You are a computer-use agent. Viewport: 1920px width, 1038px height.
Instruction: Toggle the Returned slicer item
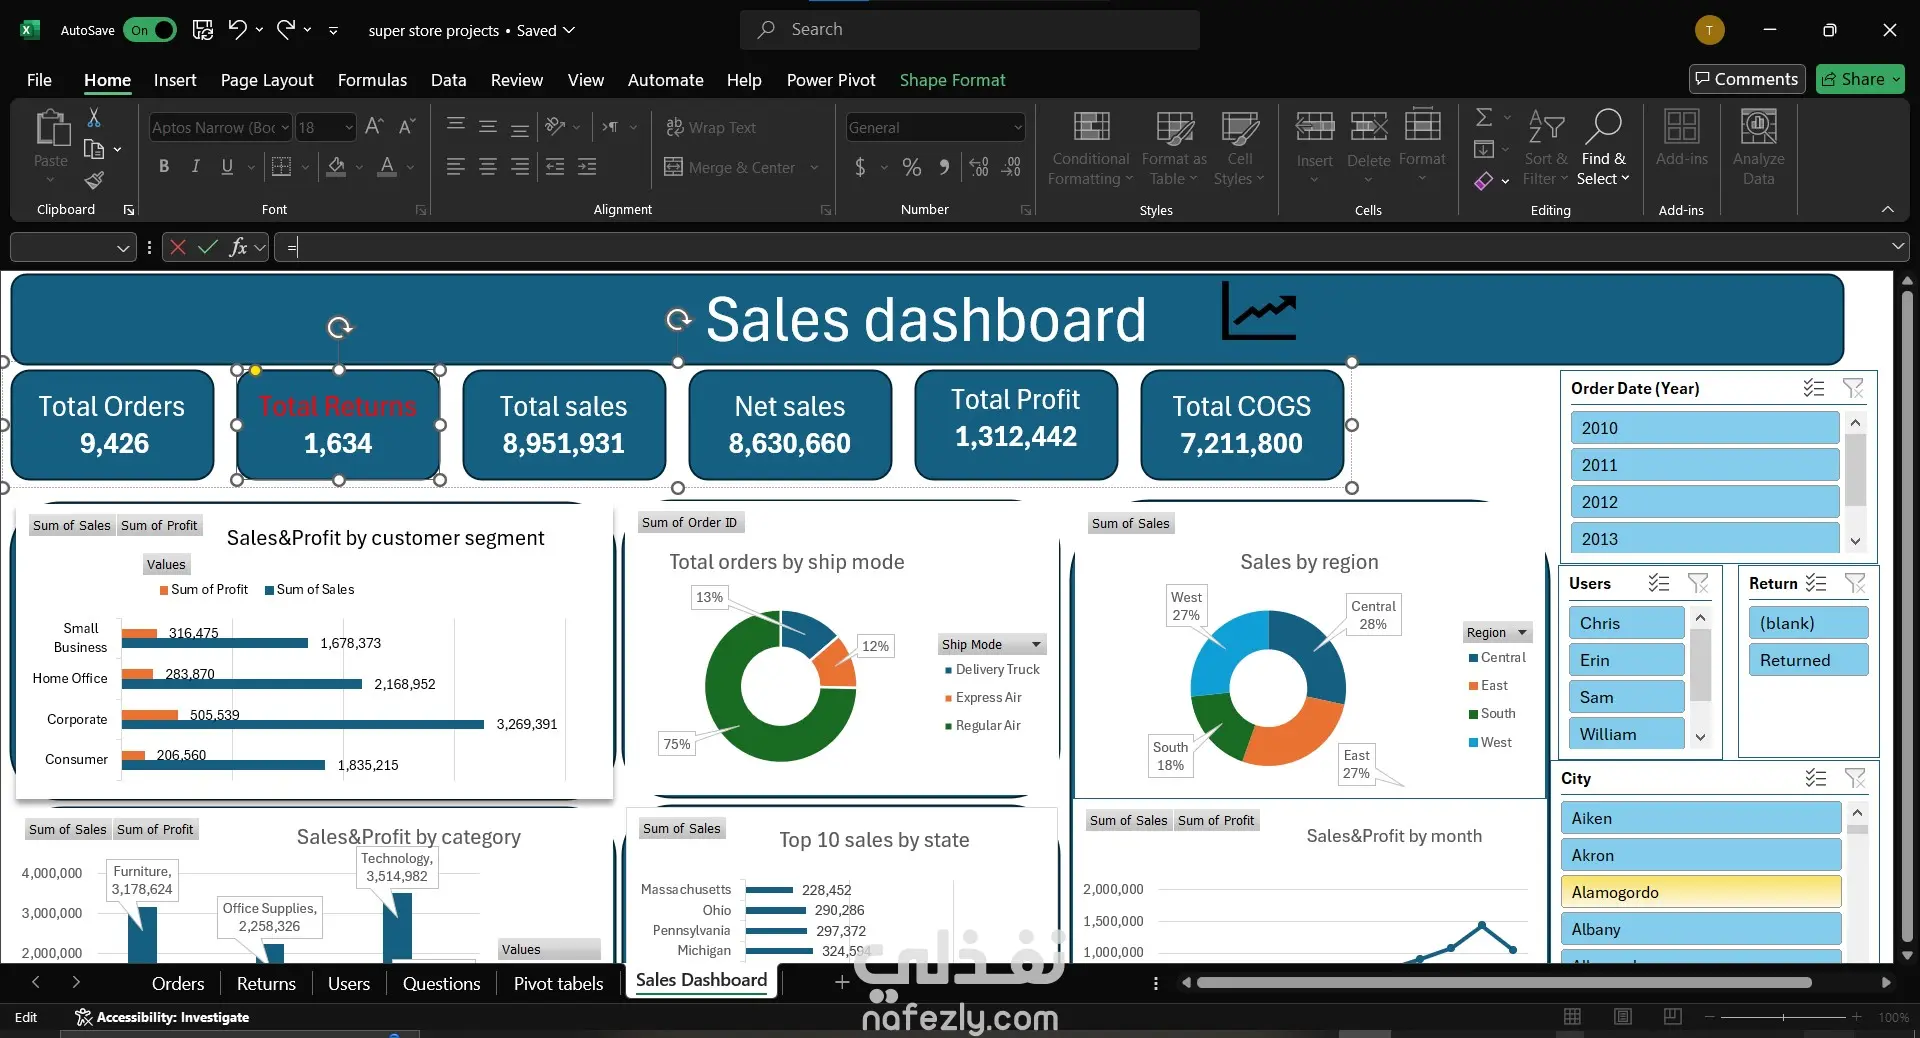[1808, 660]
